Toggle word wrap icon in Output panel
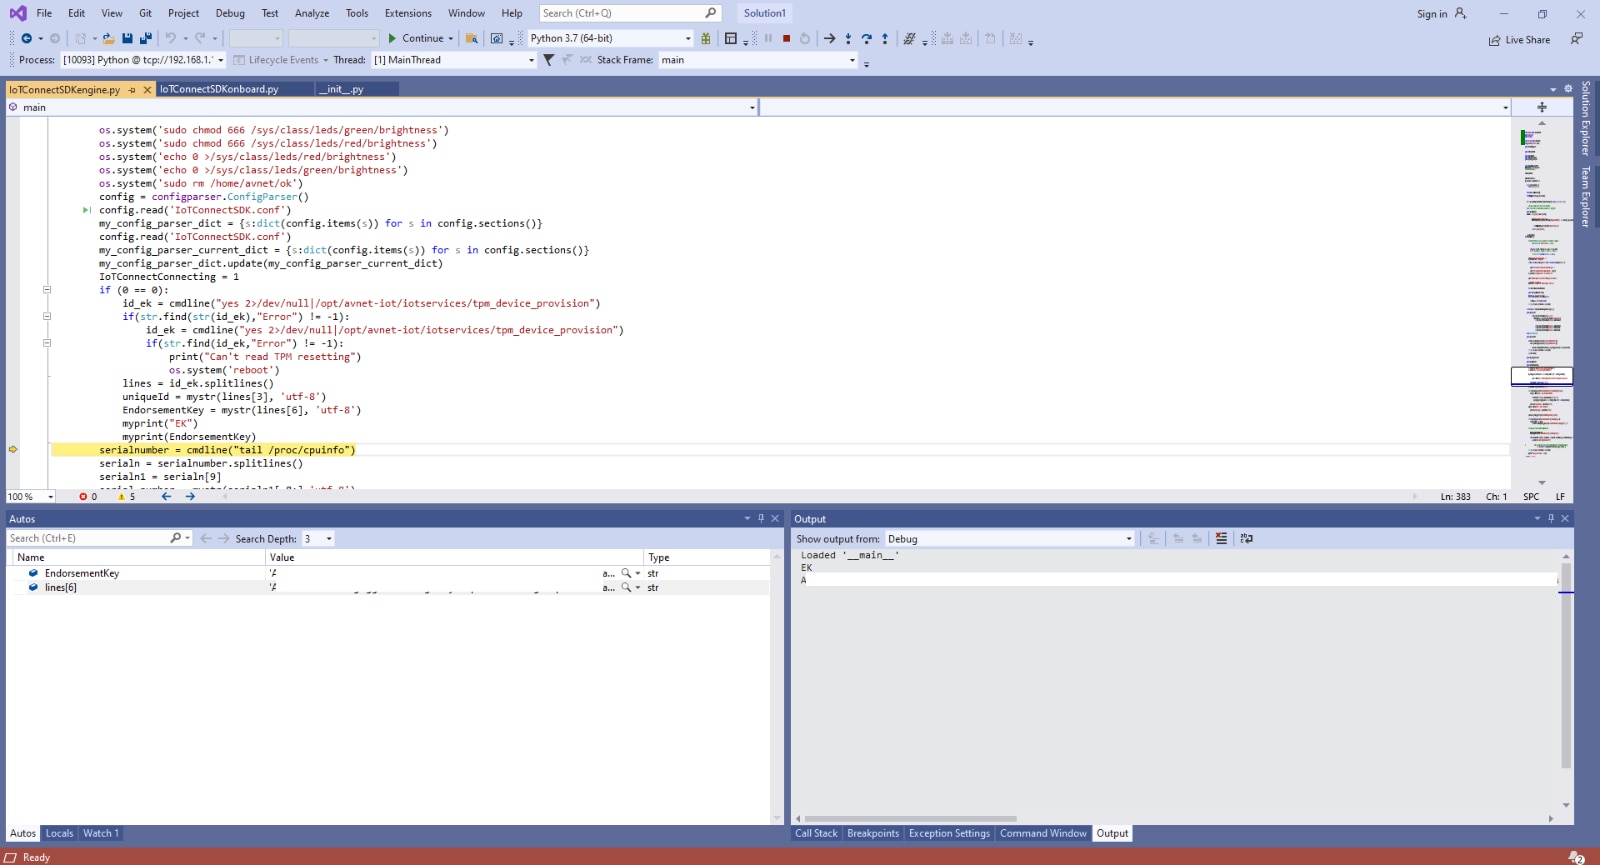This screenshot has height=865, width=1600. pos(1246,538)
